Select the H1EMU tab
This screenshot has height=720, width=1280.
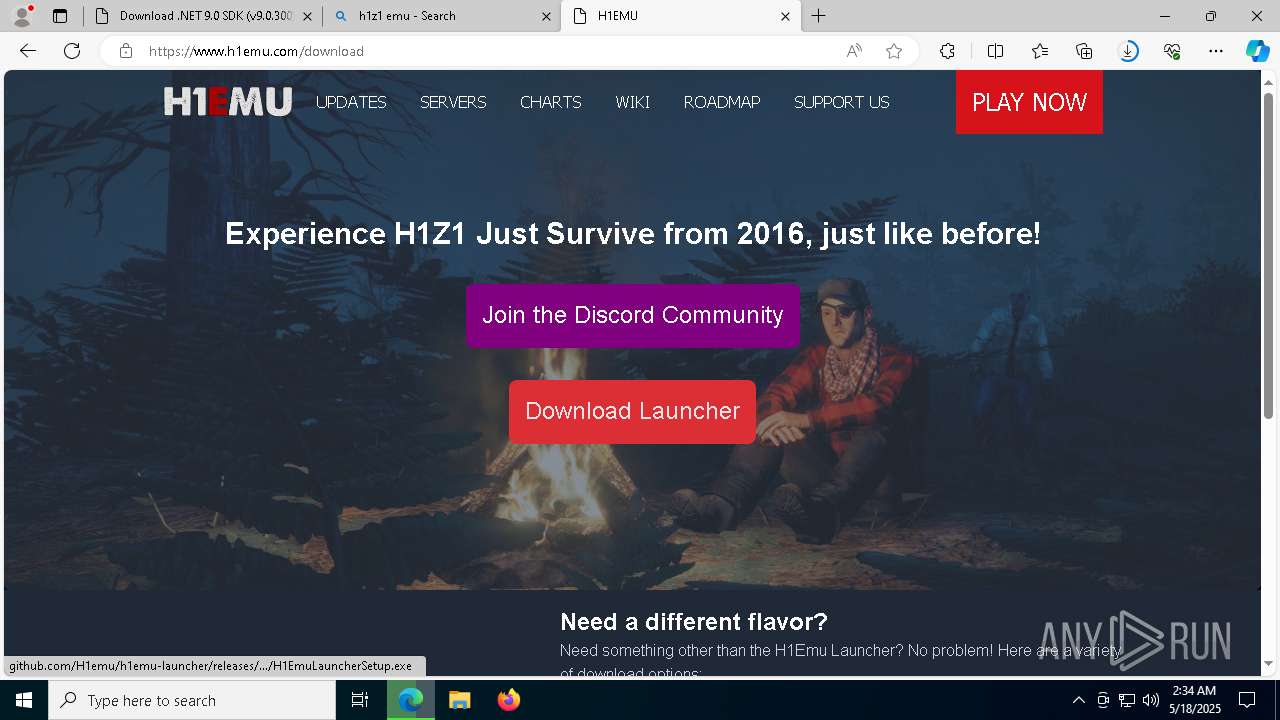tap(681, 16)
